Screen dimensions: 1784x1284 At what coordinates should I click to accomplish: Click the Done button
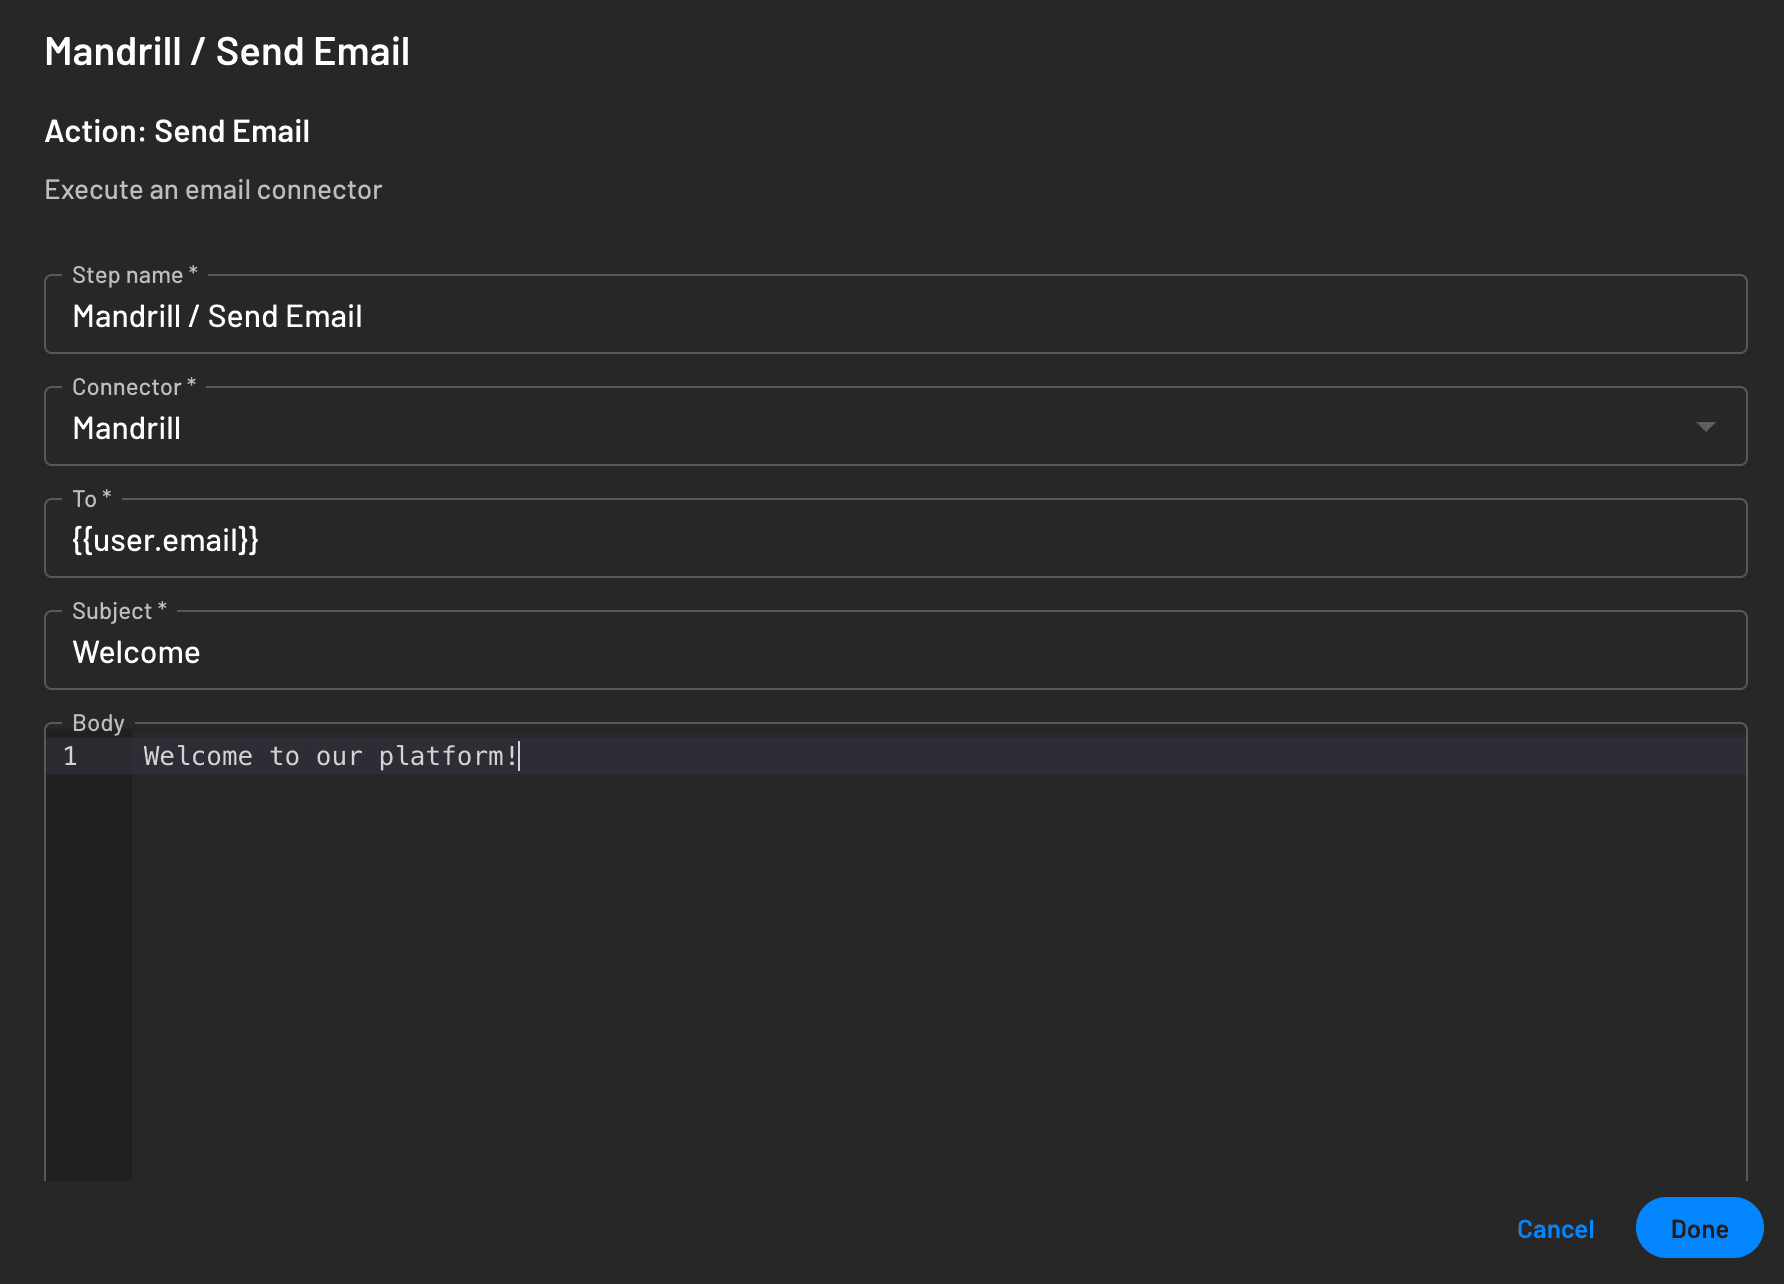coord(1699,1228)
